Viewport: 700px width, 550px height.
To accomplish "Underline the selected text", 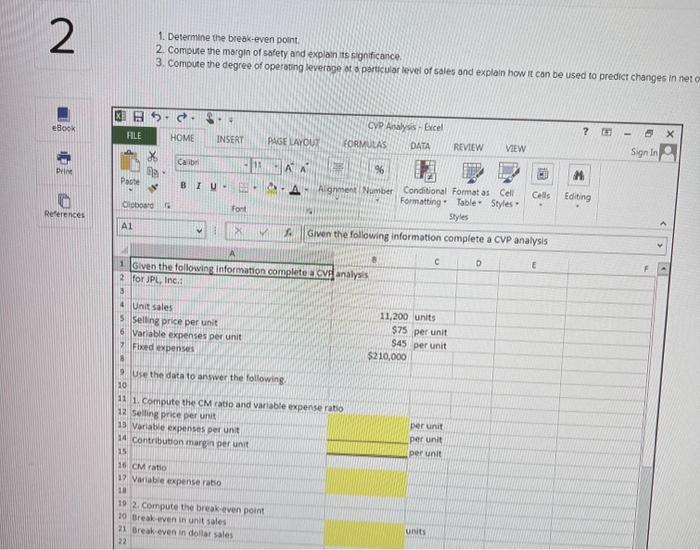I will click(213, 186).
